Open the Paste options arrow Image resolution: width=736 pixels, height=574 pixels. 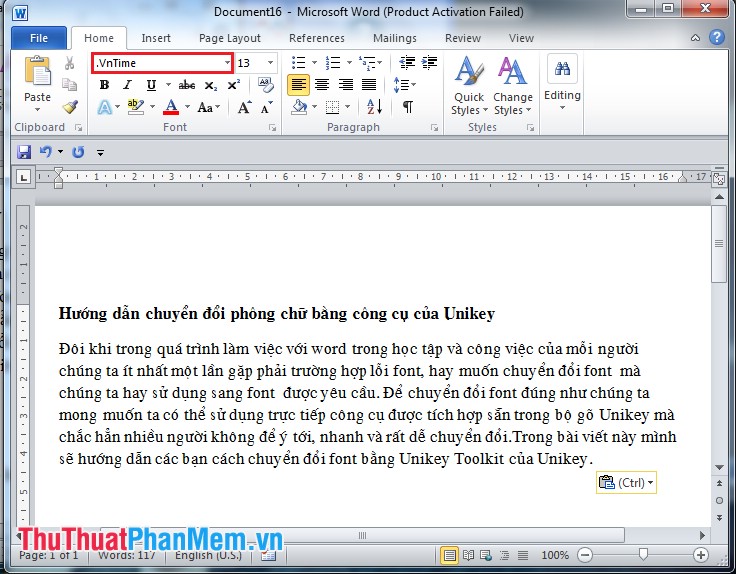38,109
